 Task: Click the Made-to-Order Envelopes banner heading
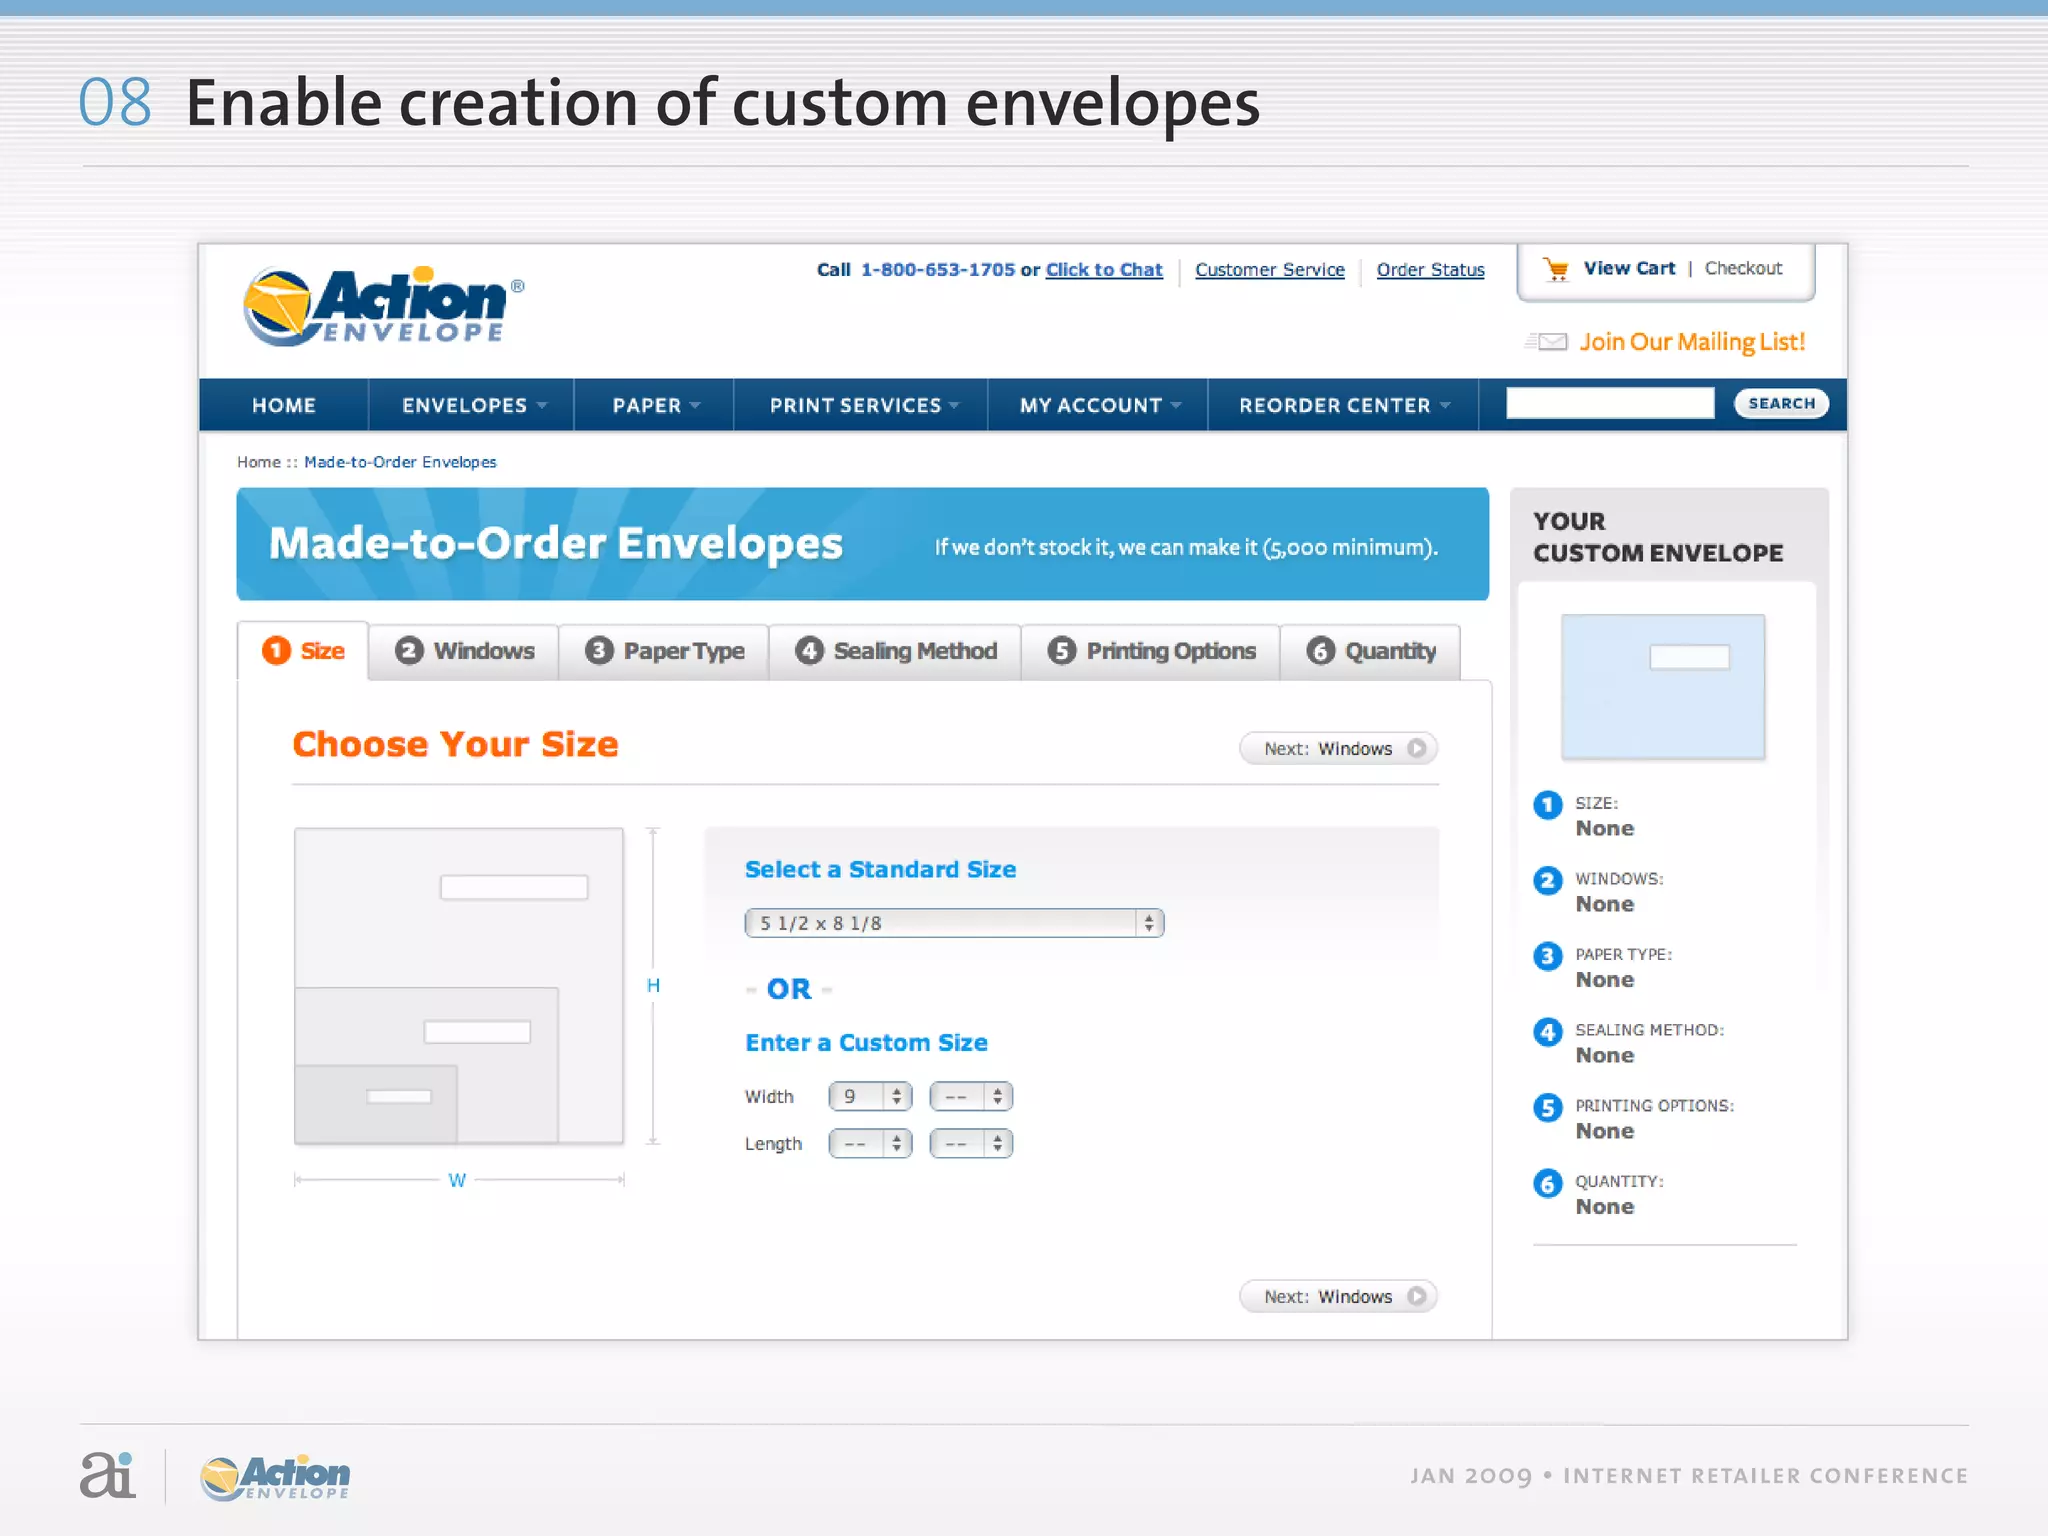click(x=556, y=543)
